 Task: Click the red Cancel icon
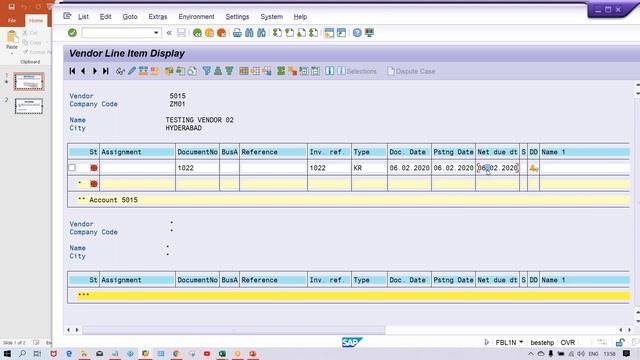tap(222, 33)
